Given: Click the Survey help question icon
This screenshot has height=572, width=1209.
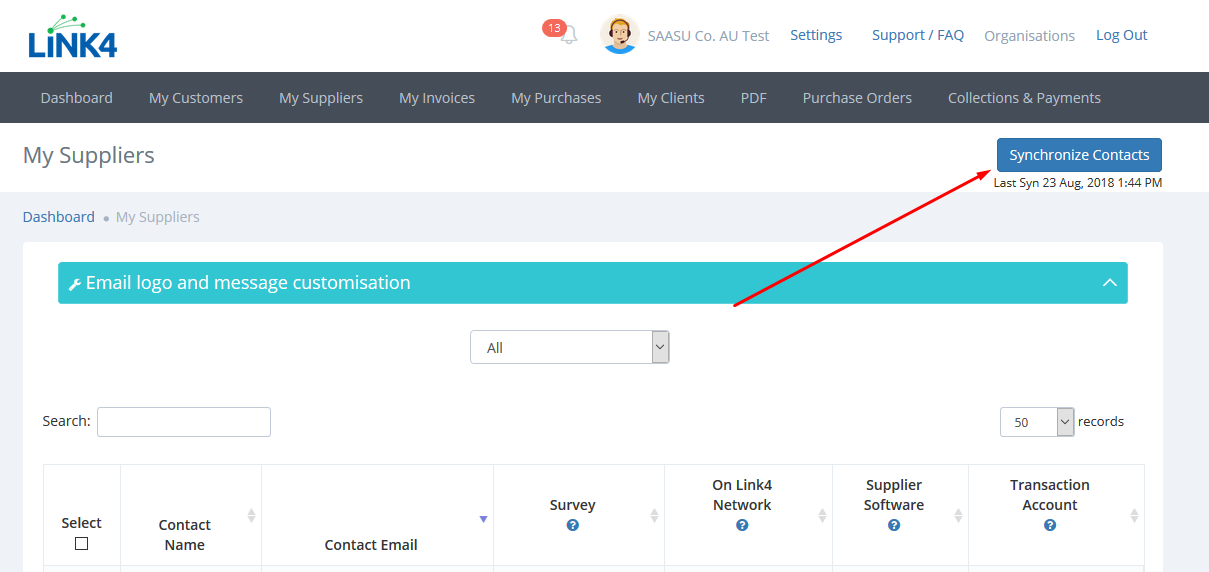Looking at the screenshot, I should 573,525.
